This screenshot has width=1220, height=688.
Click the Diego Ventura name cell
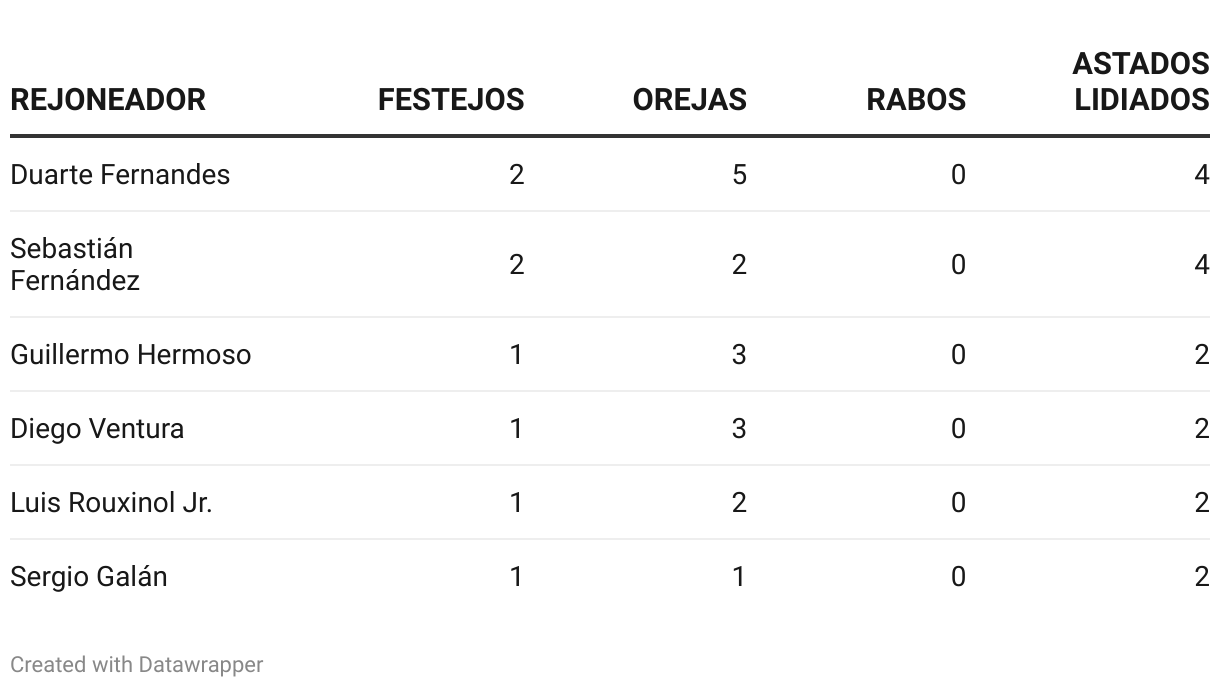pos(97,429)
